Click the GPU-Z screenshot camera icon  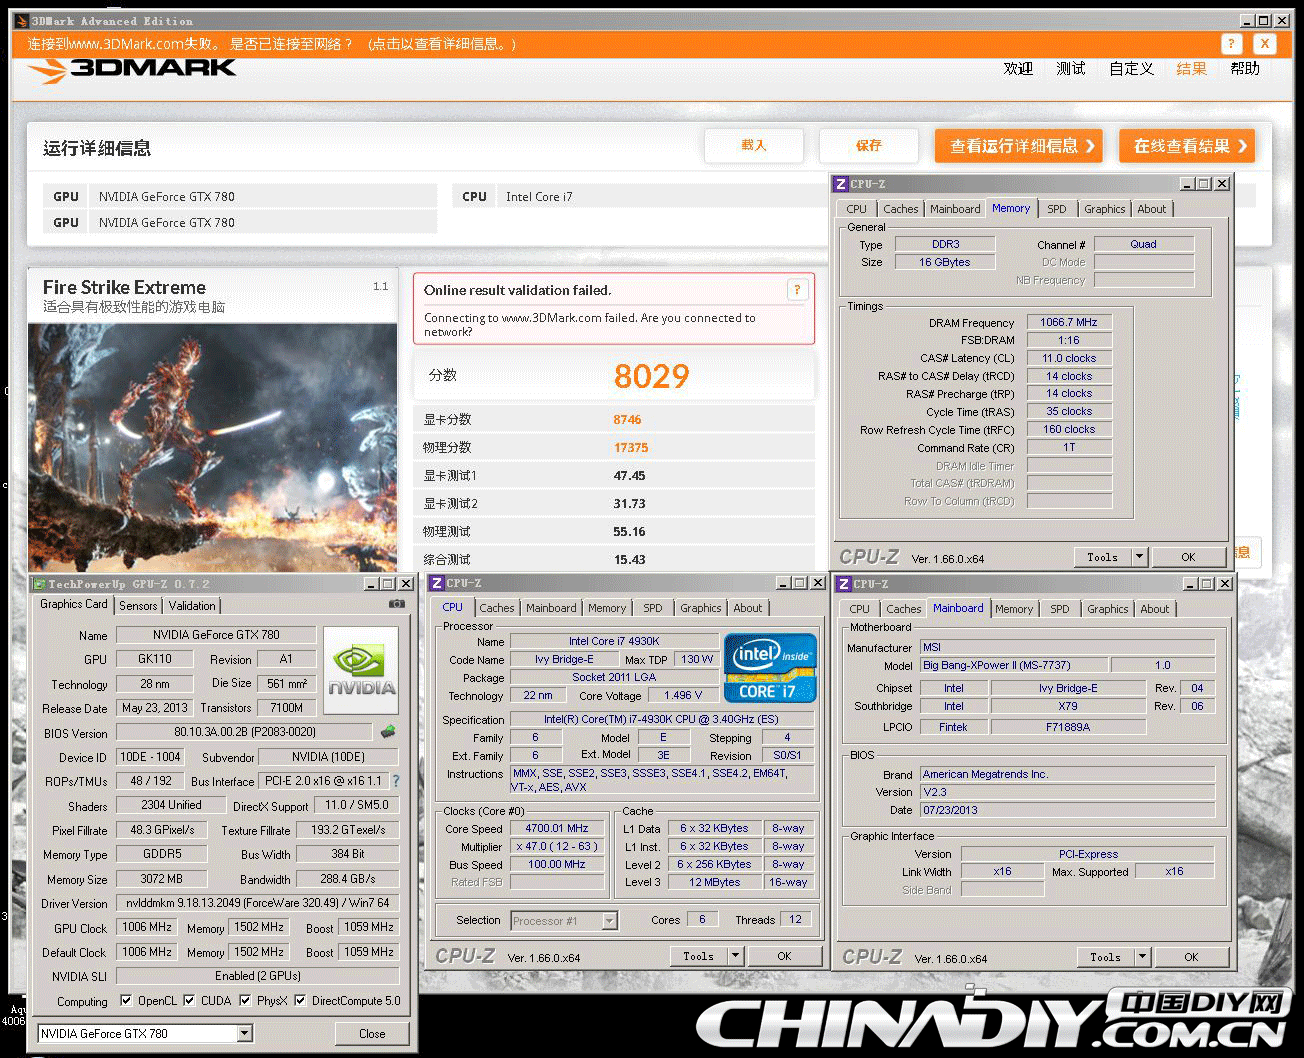pyautogui.click(x=397, y=604)
